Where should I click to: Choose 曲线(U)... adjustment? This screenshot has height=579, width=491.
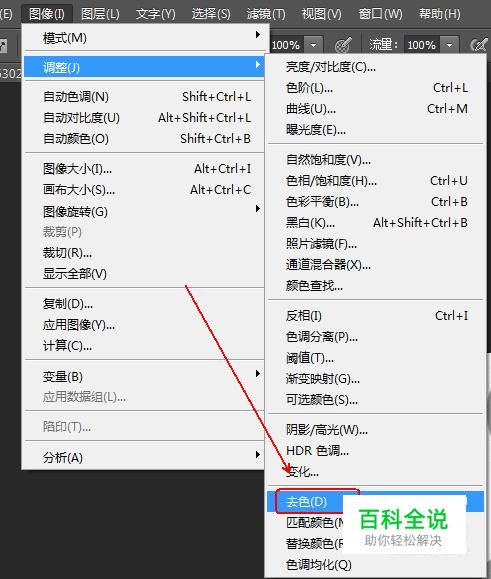point(375,109)
